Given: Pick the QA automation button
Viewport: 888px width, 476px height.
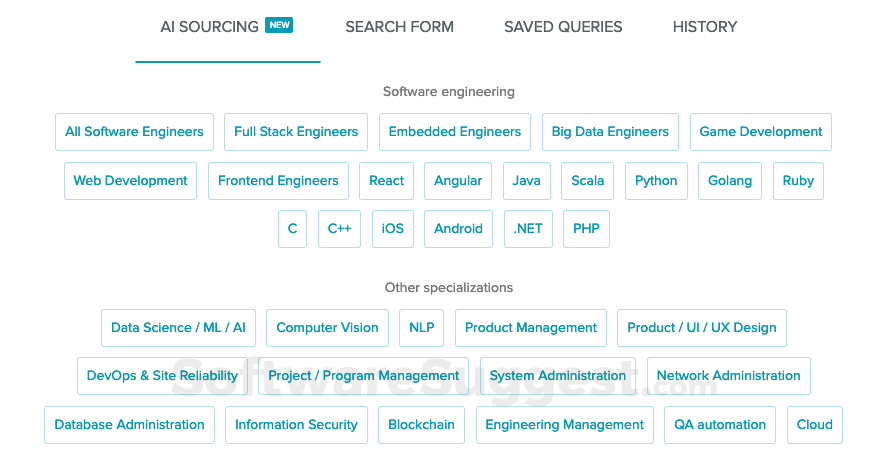Looking at the screenshot, I should pyautogui.click(x=720, y=425).
